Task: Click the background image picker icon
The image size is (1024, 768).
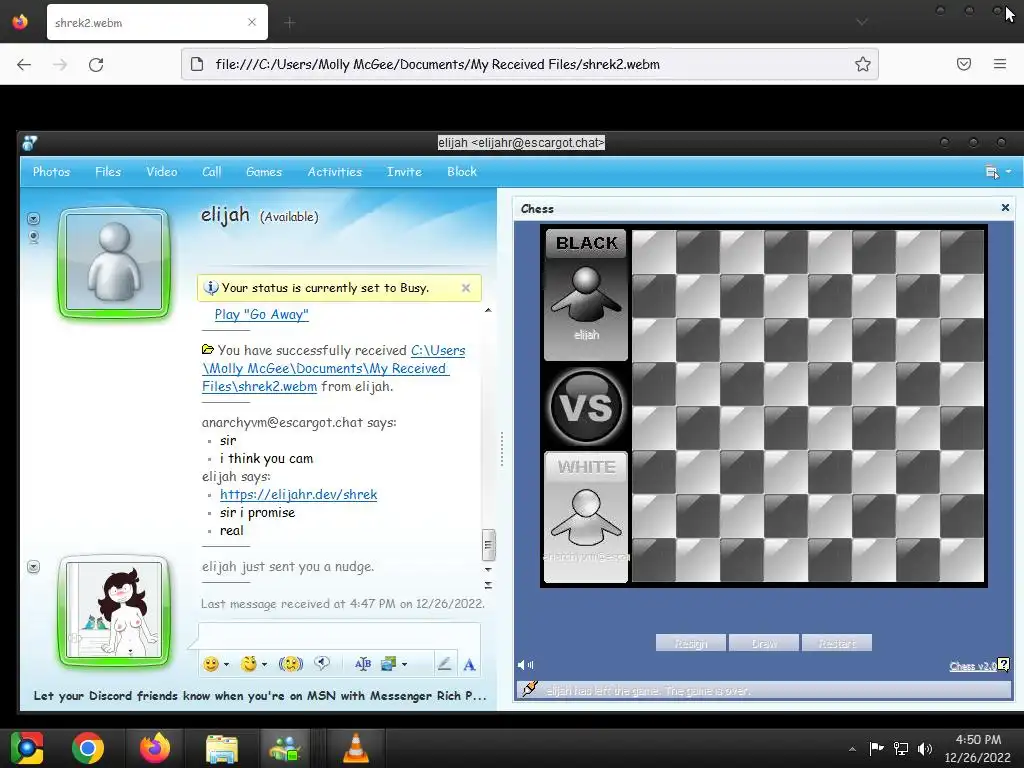Action: (x=389, y=664)
